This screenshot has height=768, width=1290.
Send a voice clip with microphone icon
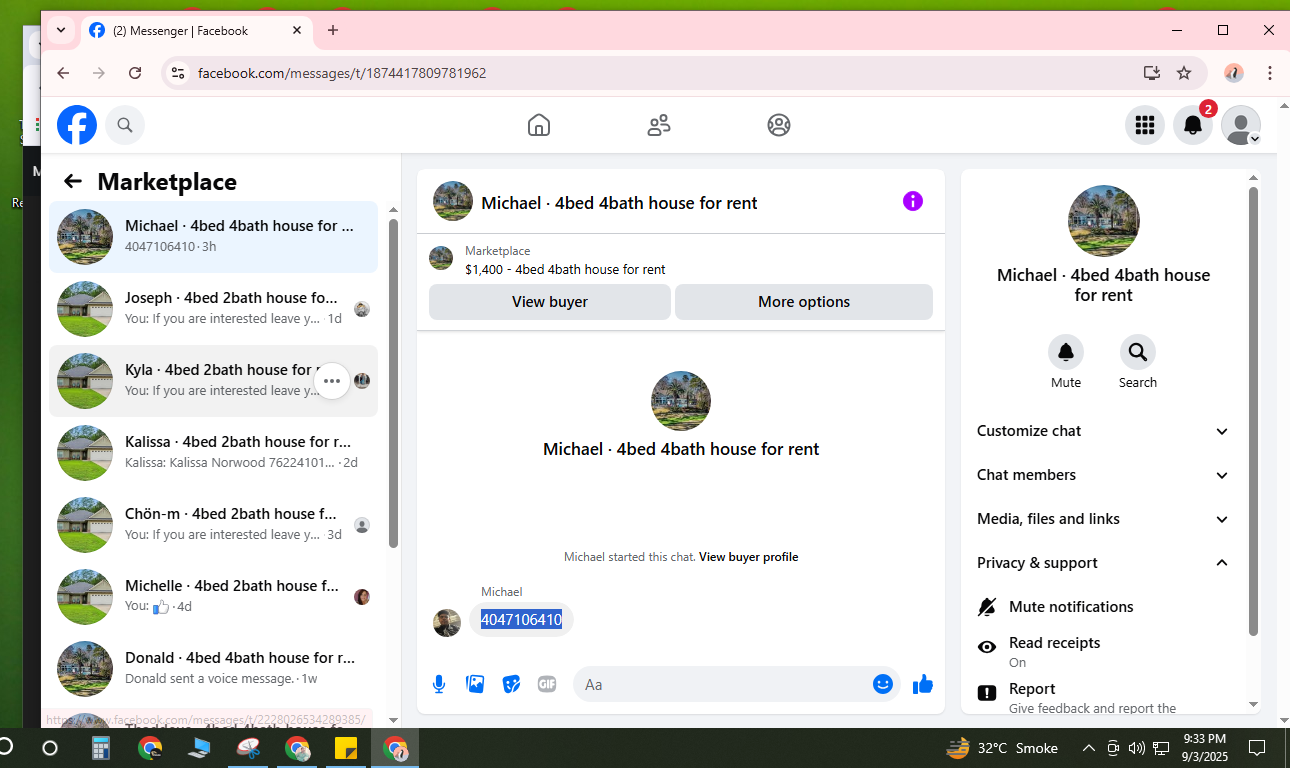(439, 684)
